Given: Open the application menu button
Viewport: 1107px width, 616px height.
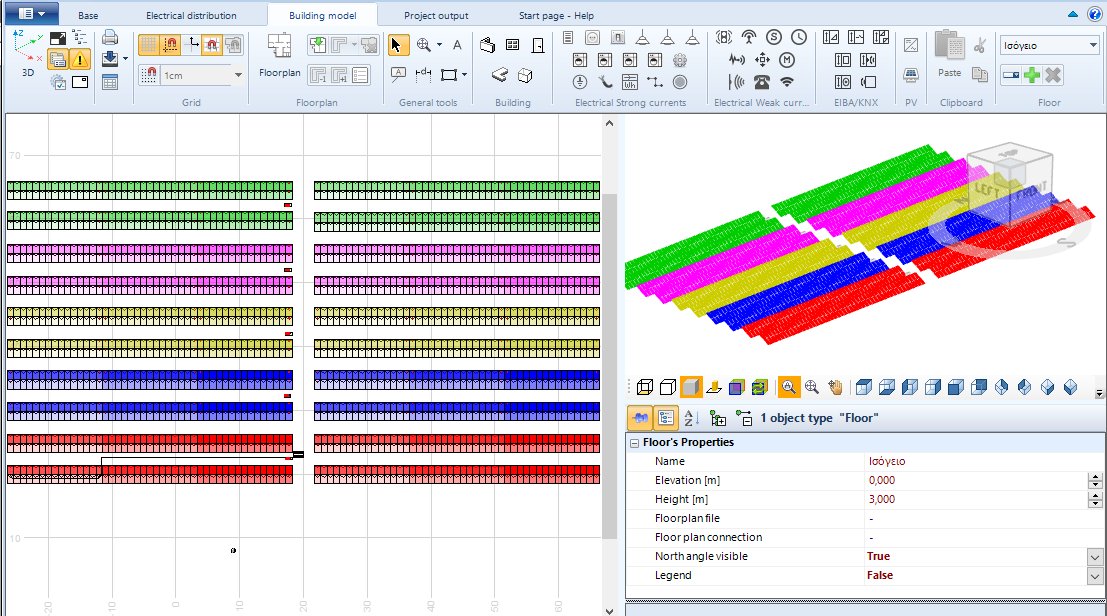Looking at the screenshot, I should [x=32, y=13].
